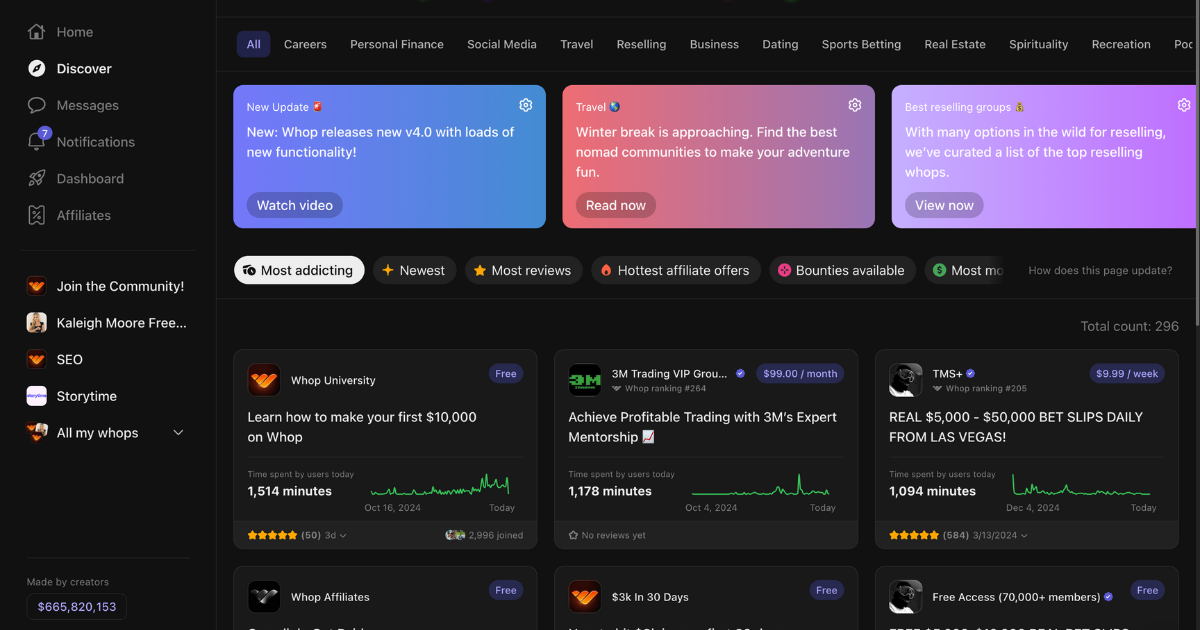Open How does this page update? link
Viewport: 1200px width, 630px height.
click(x=1100, y=271)
